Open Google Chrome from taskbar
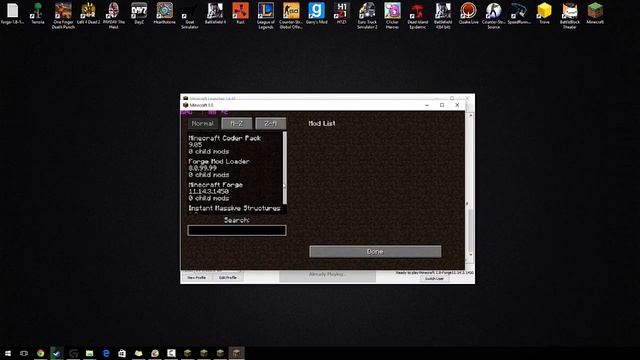The image size is (640, 360). click(x=40, y=353)
